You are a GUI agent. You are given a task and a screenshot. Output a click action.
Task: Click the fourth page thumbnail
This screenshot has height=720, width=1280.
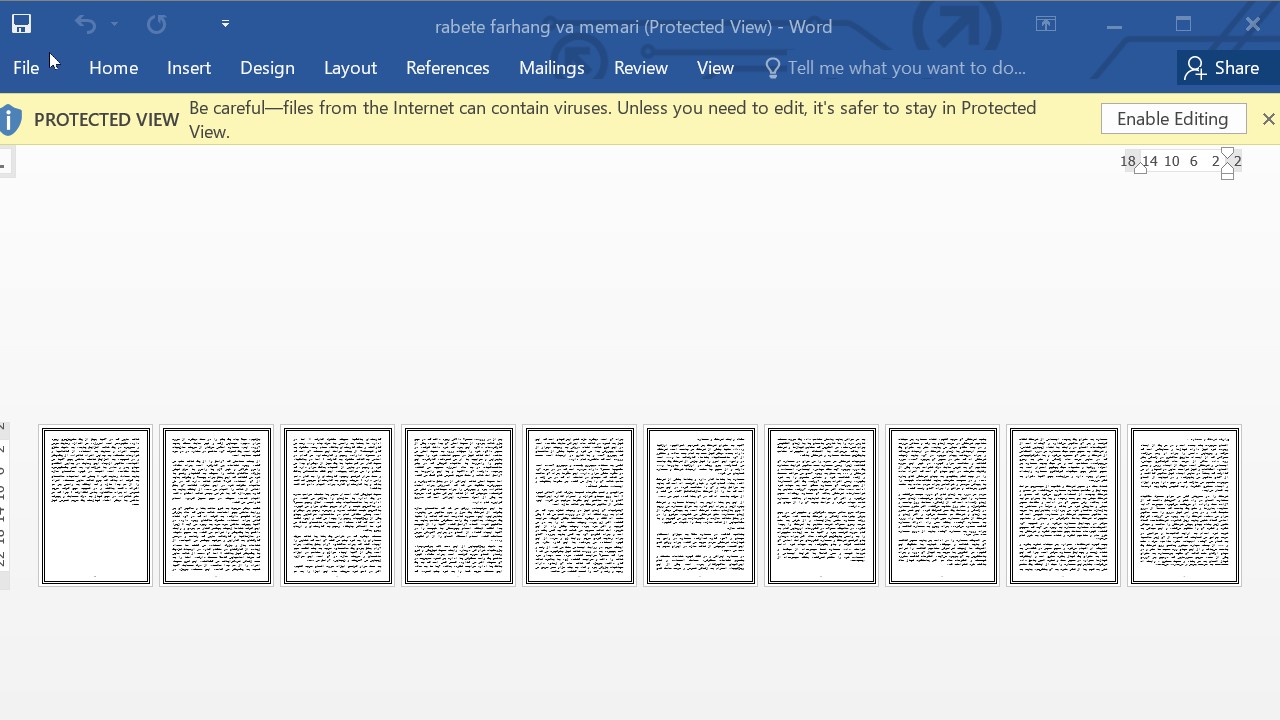pos(459,506)
